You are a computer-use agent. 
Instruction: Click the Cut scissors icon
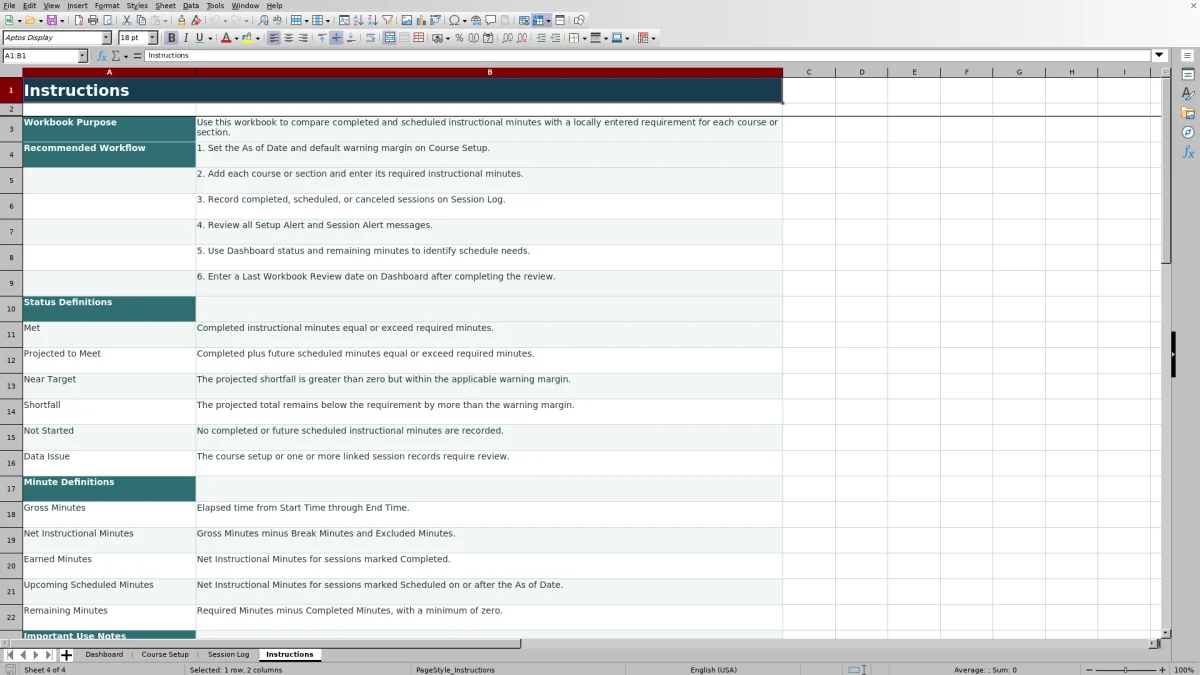[x=126, y=20]
